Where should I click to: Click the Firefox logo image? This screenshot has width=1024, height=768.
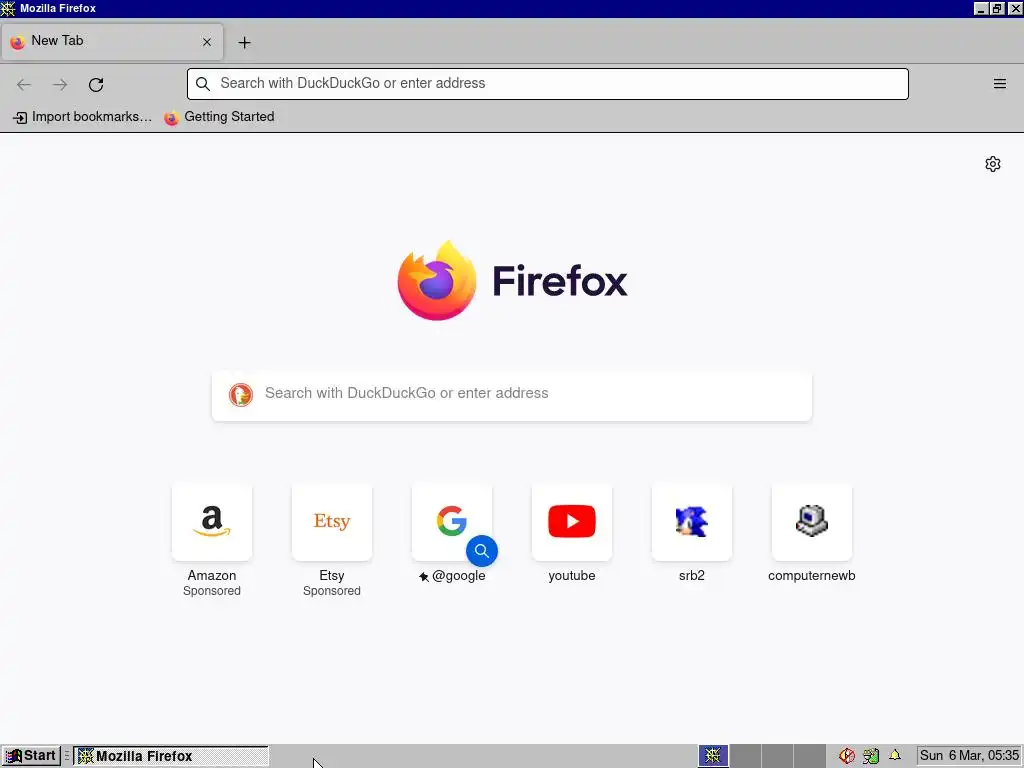click(x=437, y=280)
